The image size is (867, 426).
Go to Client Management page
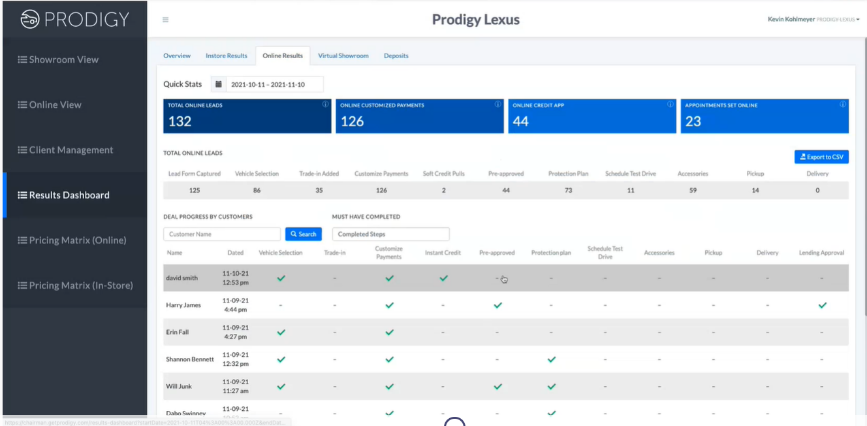[x=75, y=150]
